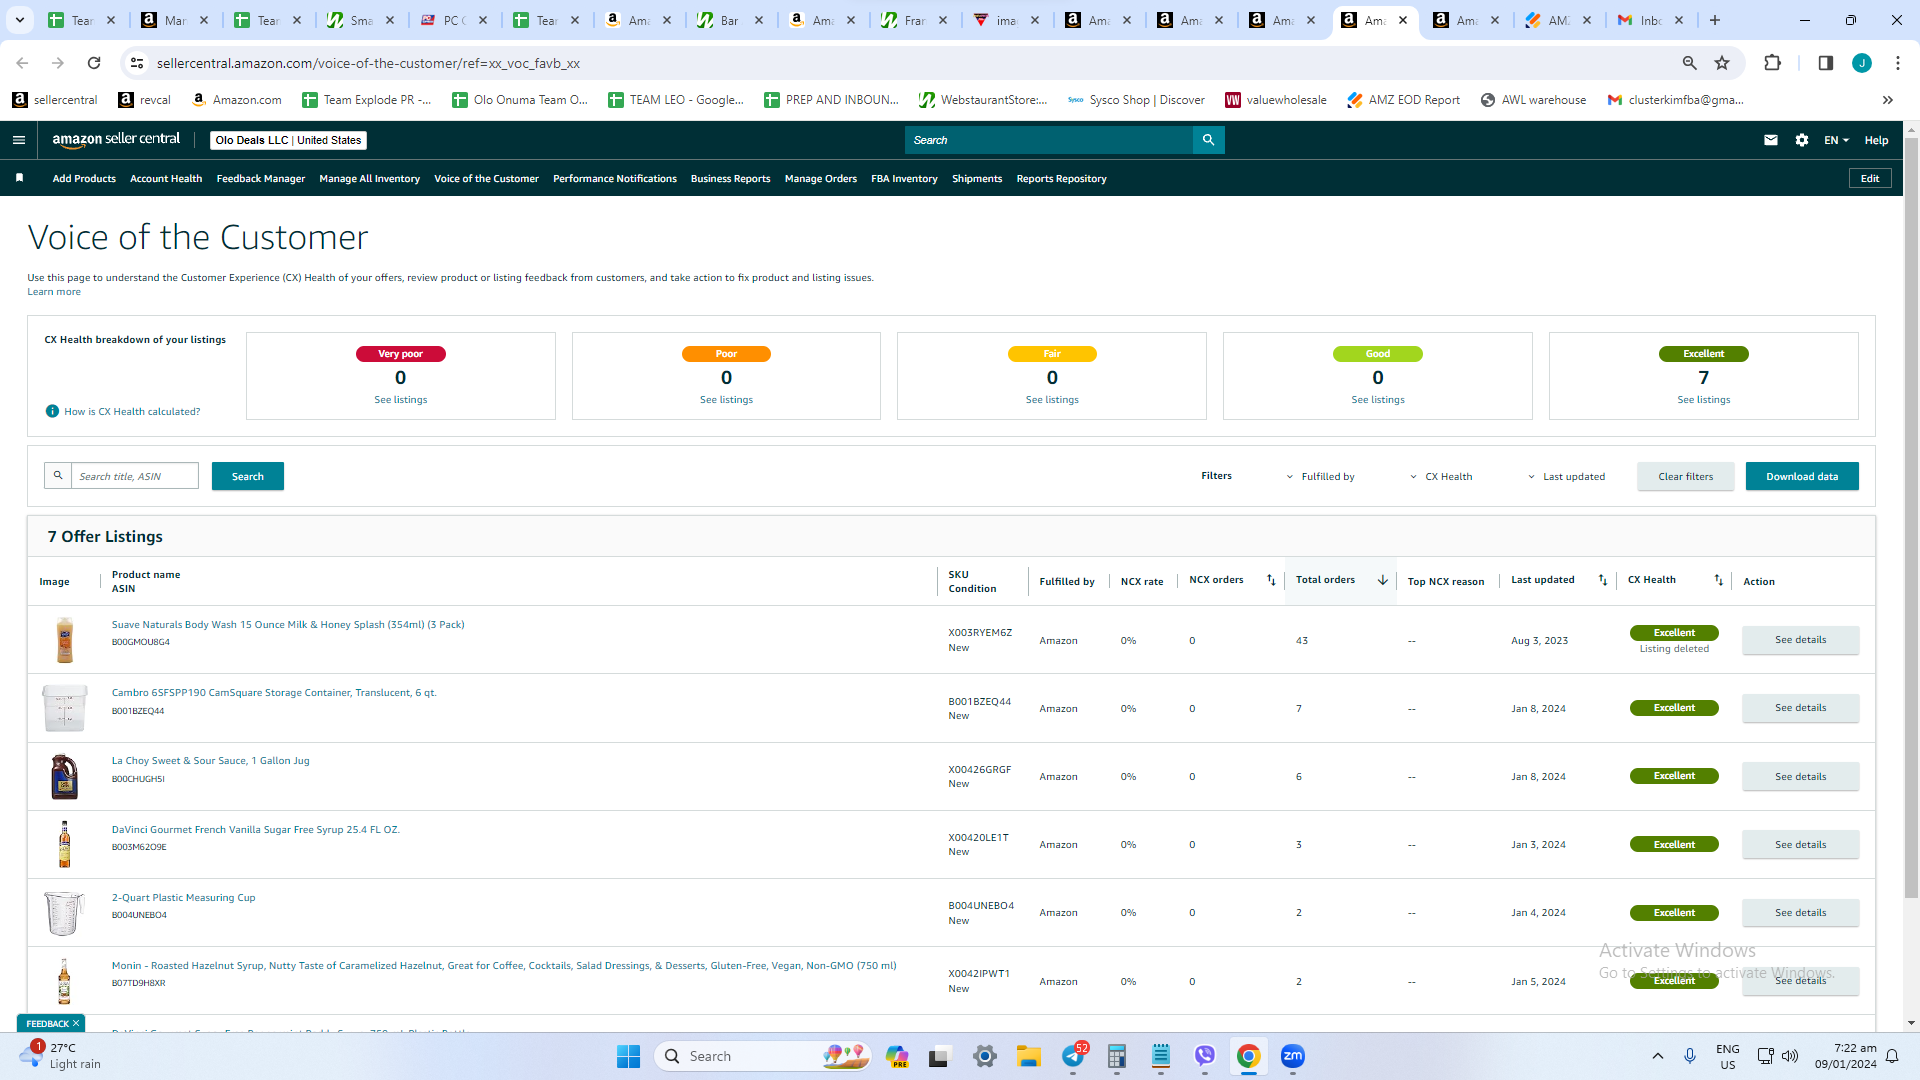
Task: Click the Chrome address bar URL
Action: [x=368, y=63]
